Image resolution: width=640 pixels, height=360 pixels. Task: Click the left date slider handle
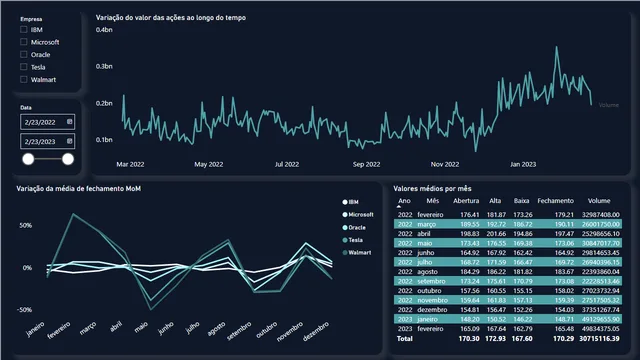(x=28, y=159)
